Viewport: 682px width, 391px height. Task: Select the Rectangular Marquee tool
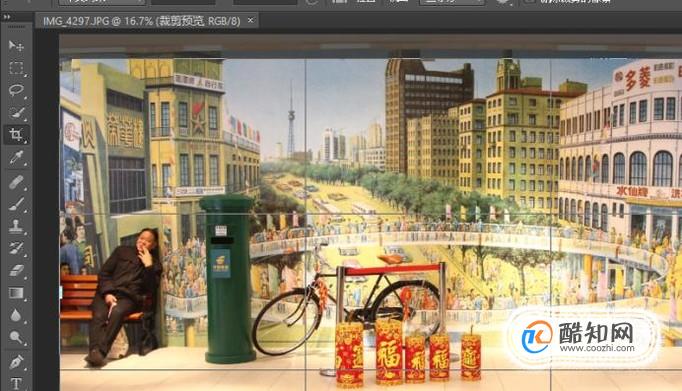click(16, 68)
